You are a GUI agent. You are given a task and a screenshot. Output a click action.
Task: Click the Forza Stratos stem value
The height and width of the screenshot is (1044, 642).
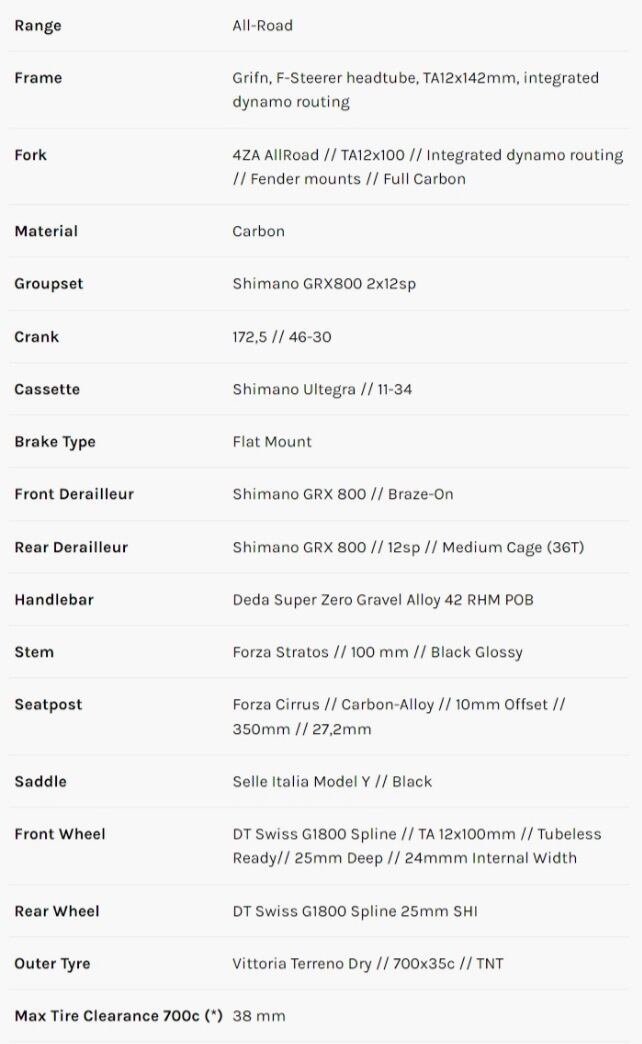pos(377,652)
